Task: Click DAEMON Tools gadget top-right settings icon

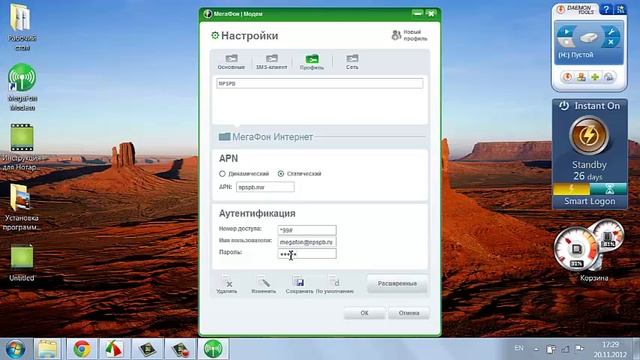Action: (x=620, y=9)
